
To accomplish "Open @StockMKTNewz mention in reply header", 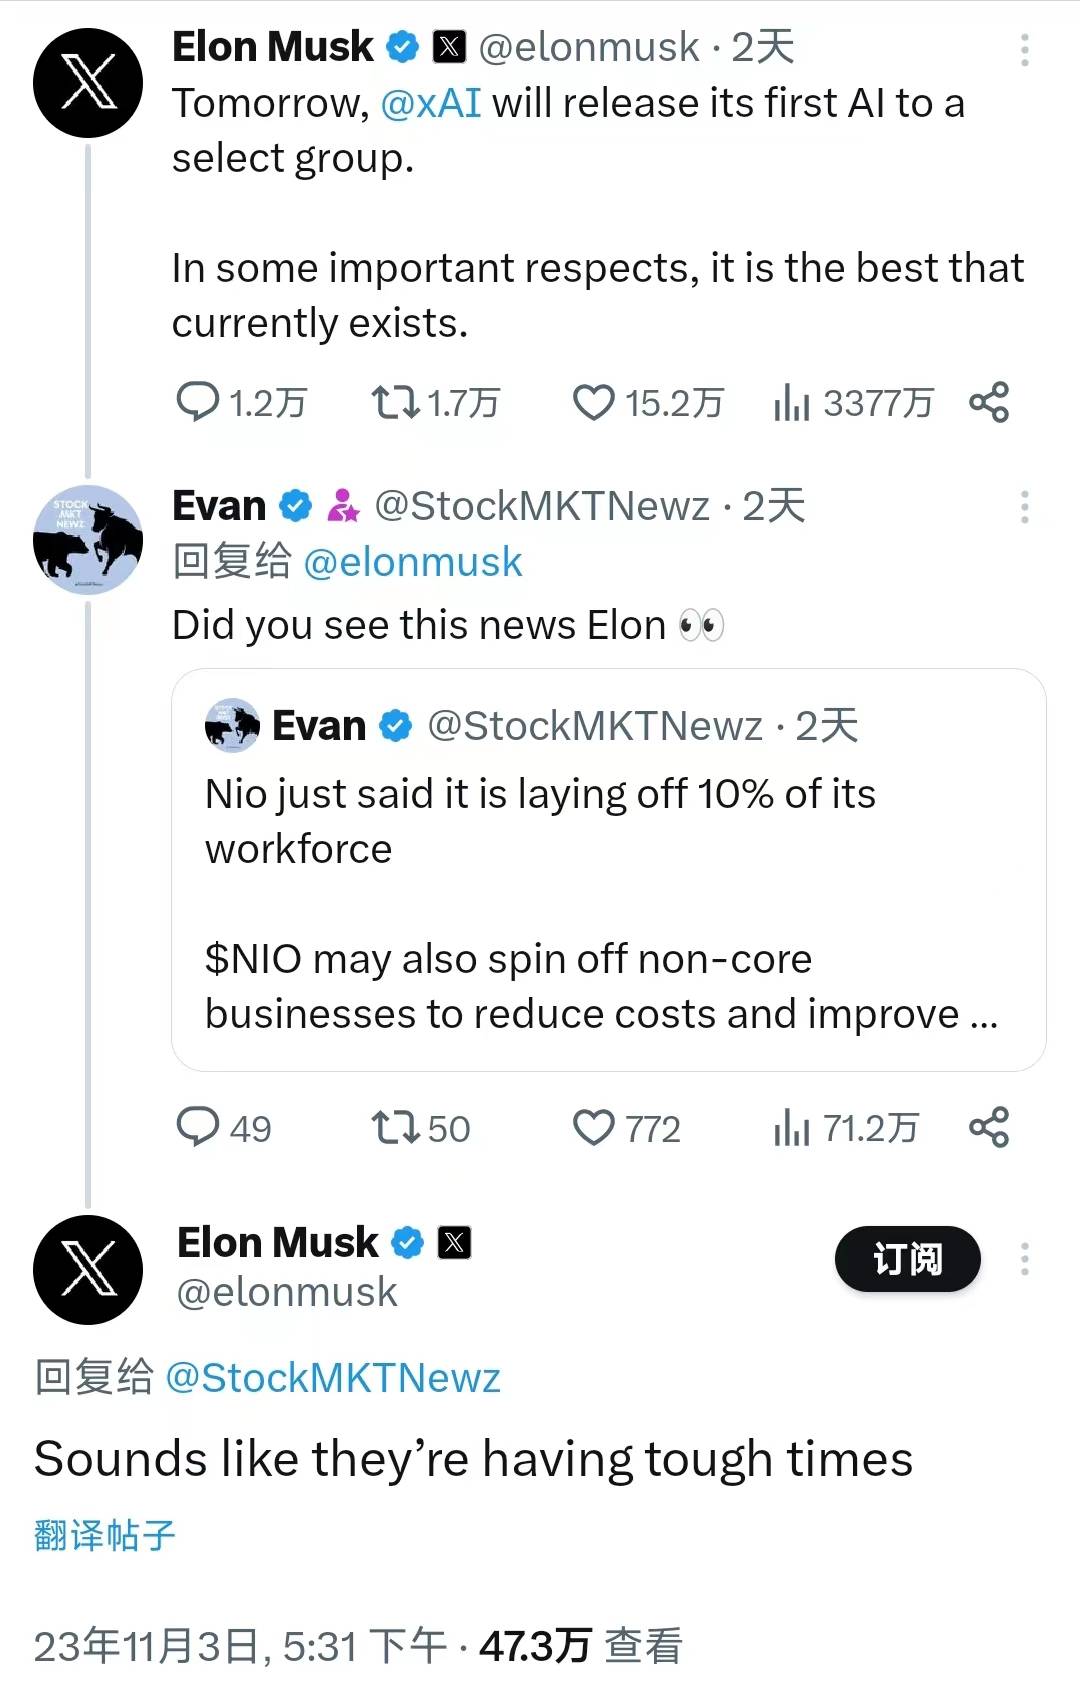I will coord(332,1378).
